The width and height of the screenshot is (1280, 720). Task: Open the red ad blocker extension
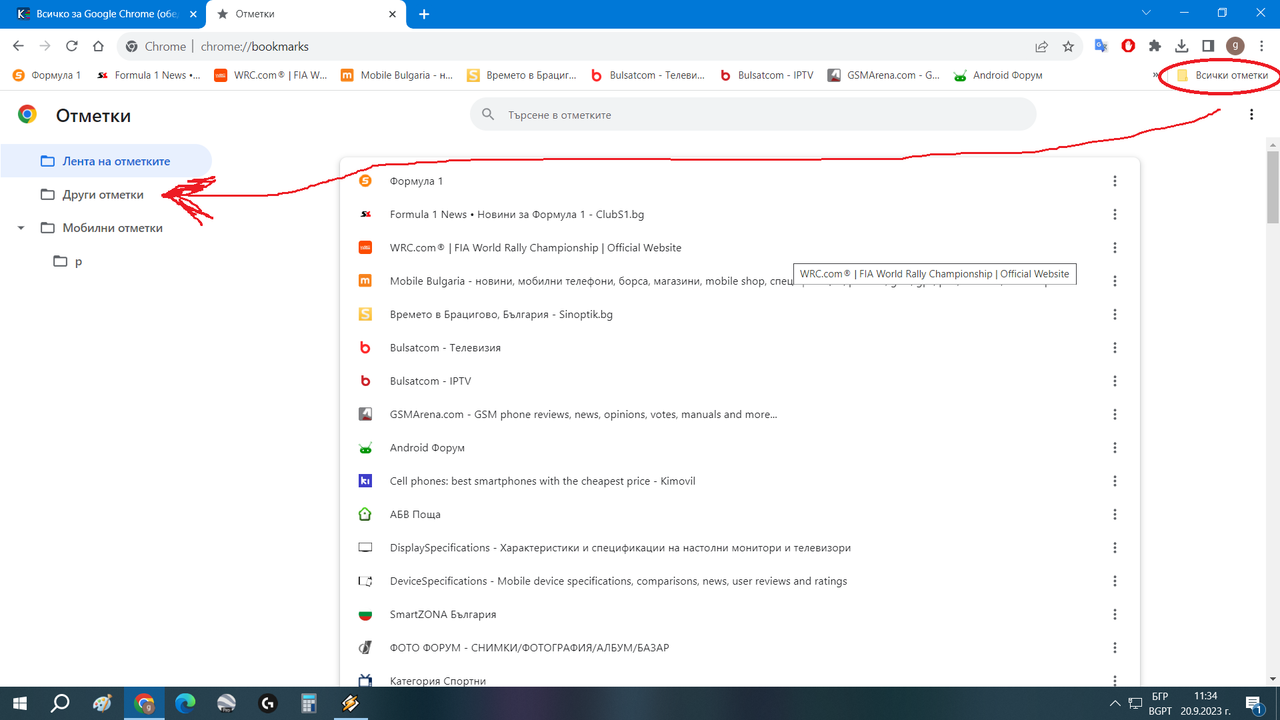tap(1128, 46)
